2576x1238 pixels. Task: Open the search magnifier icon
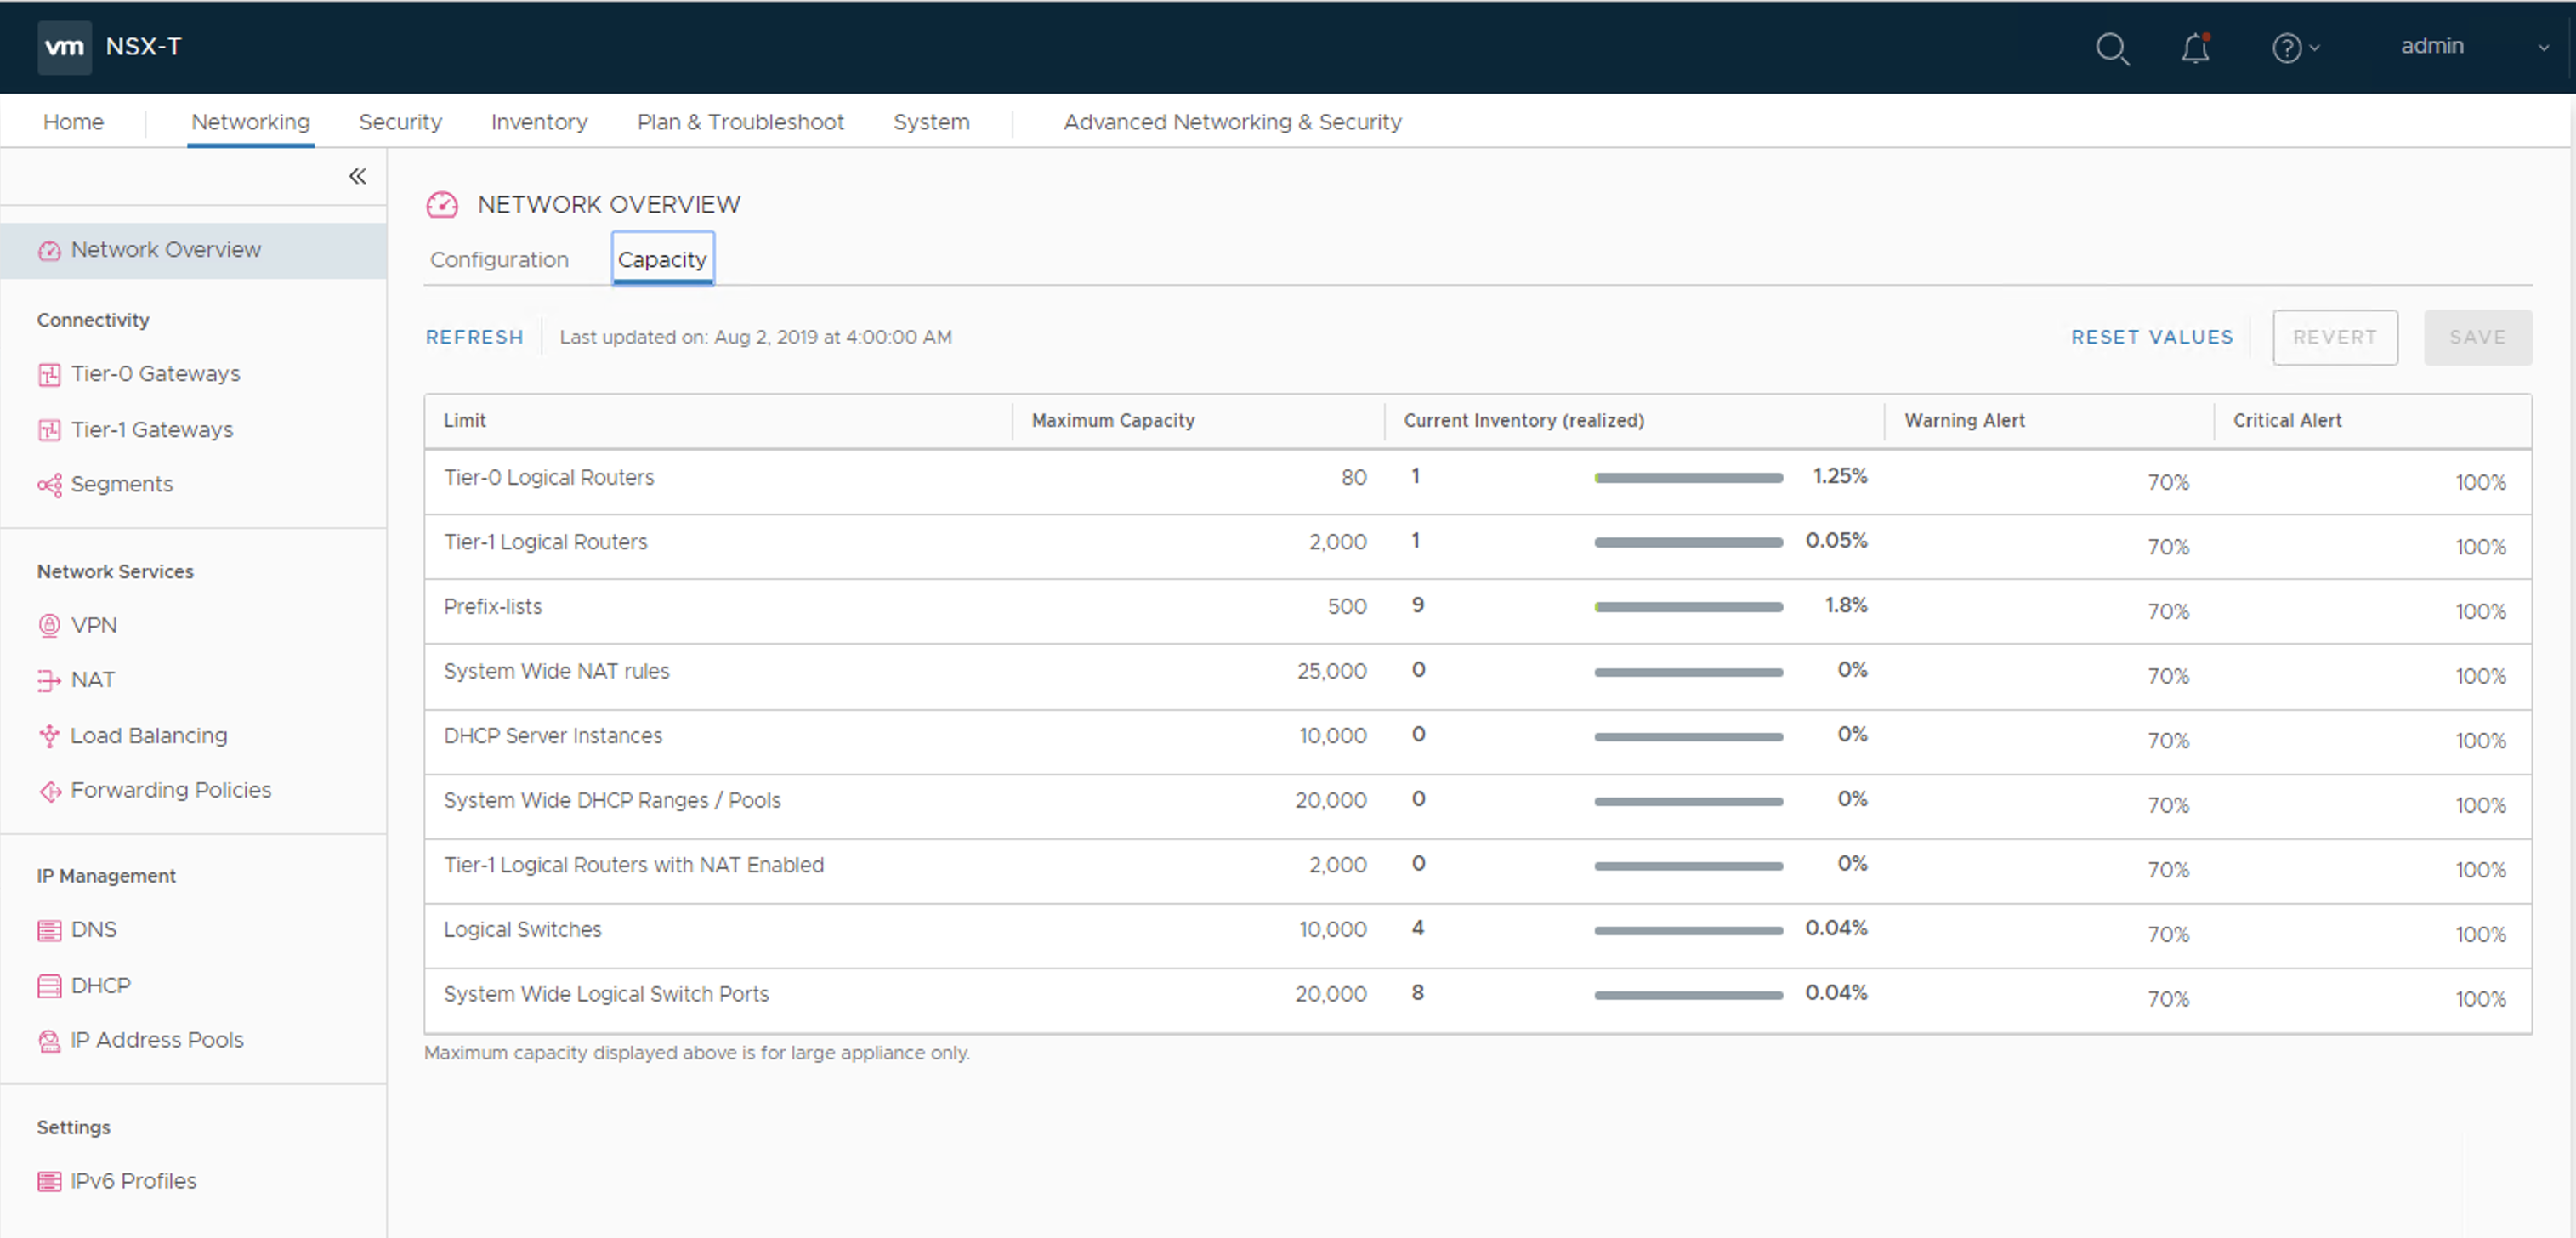(x=2112, y=48)
